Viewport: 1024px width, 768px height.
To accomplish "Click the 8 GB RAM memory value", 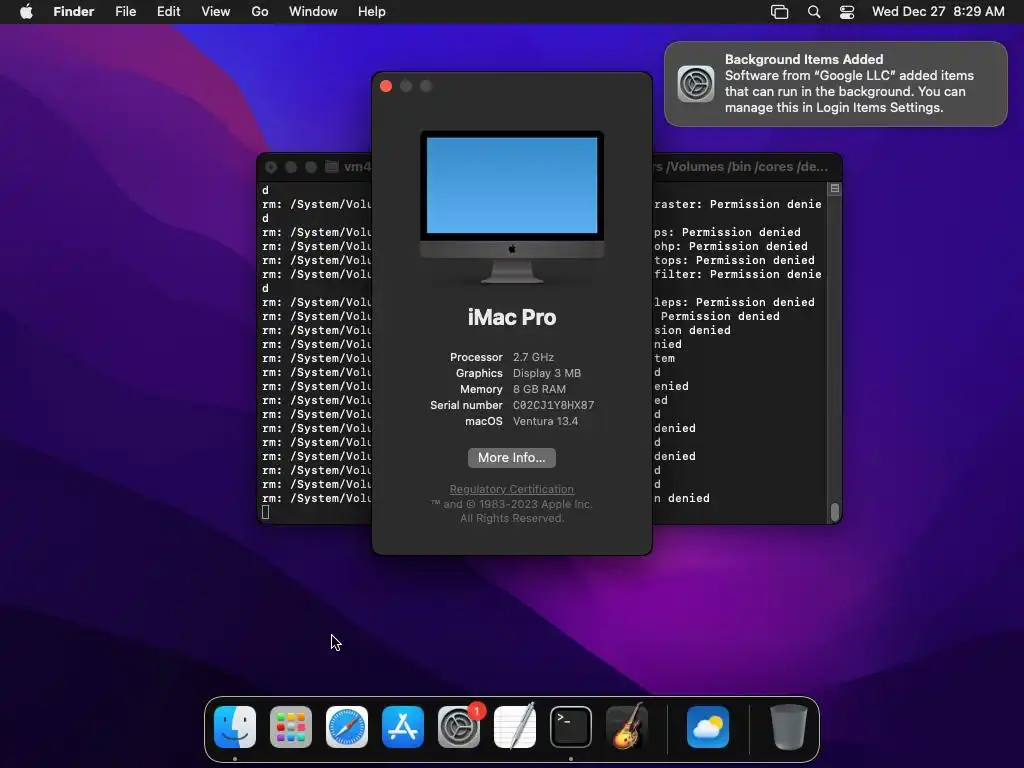I will pos(539,389).
